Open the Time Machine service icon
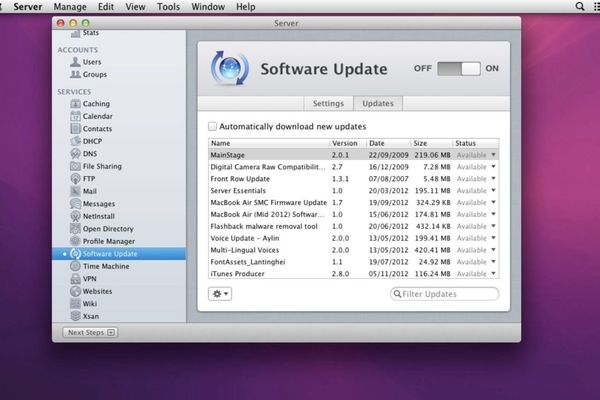The height and width of the screenshot is (400, 600). point(75,266)
